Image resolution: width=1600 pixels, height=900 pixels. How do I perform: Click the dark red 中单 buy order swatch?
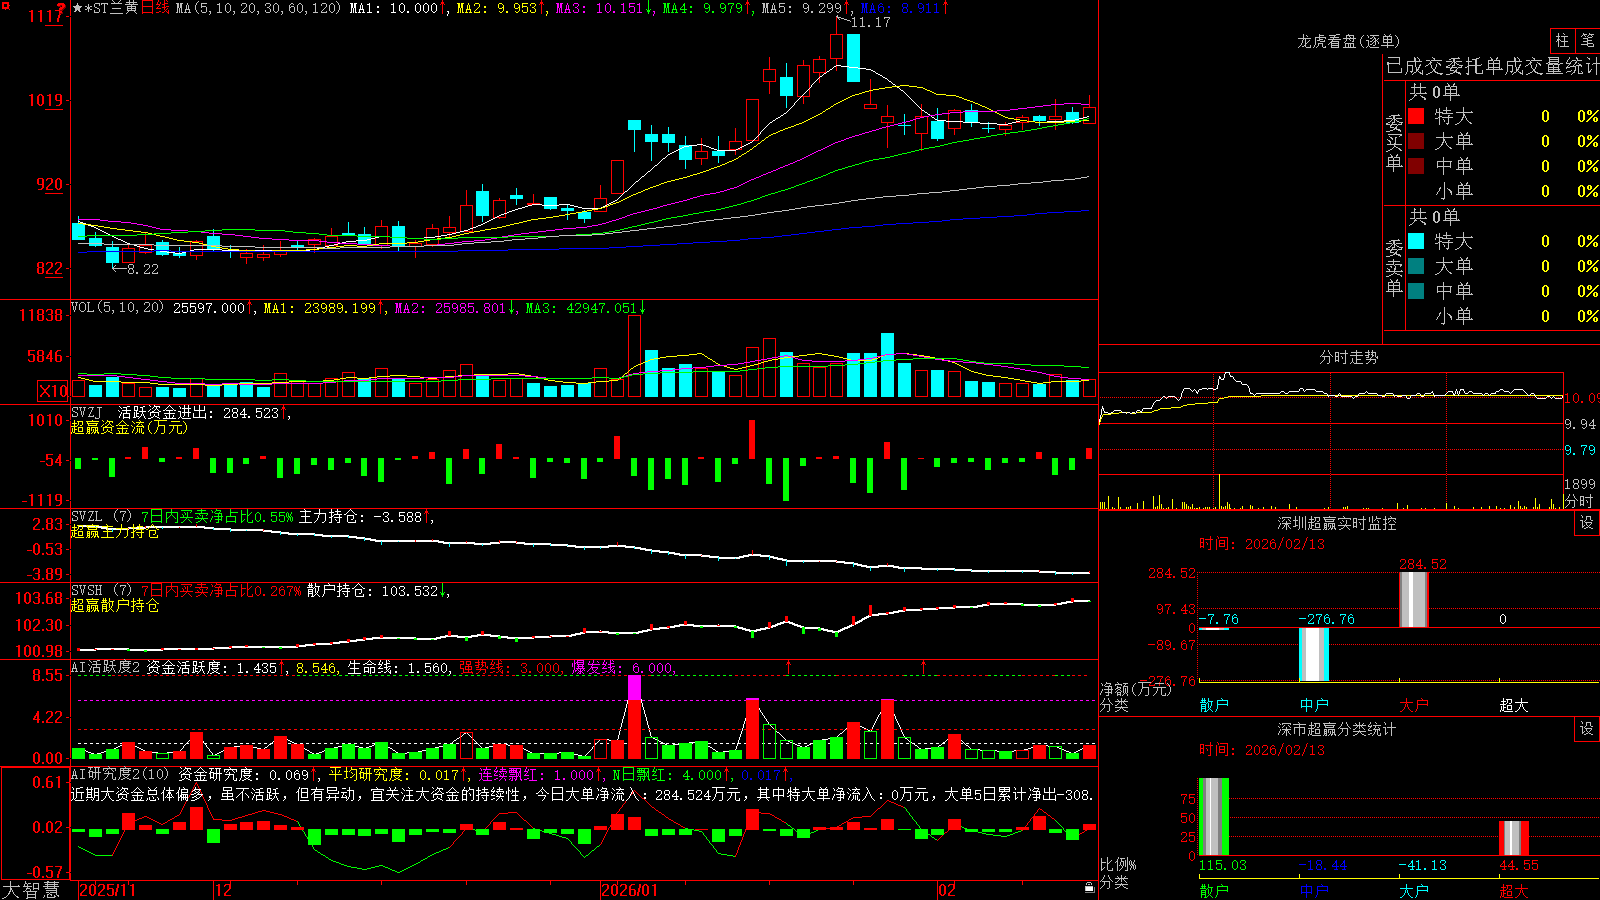1416,166
